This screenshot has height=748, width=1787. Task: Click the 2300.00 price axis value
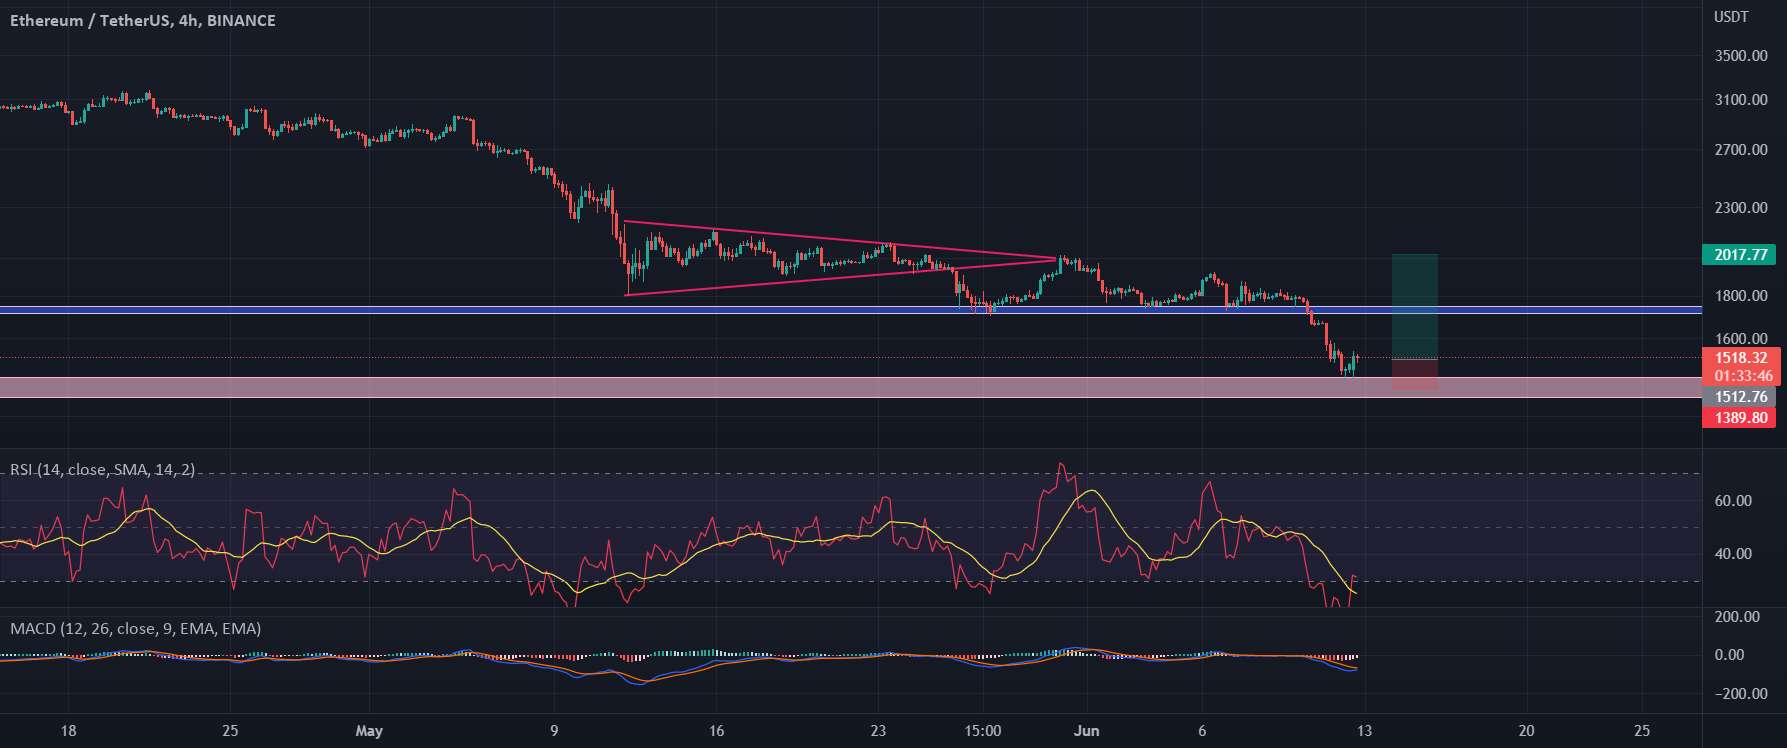[1740, 208]
